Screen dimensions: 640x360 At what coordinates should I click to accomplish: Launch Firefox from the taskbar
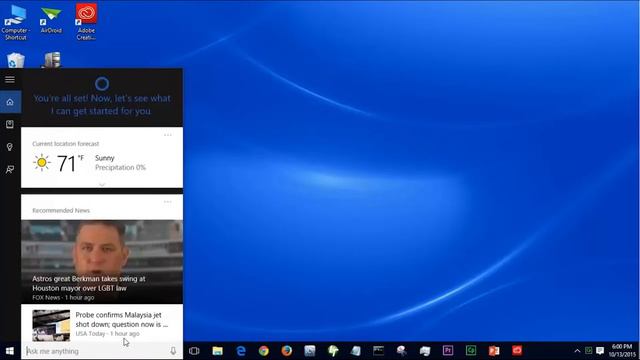287,351
